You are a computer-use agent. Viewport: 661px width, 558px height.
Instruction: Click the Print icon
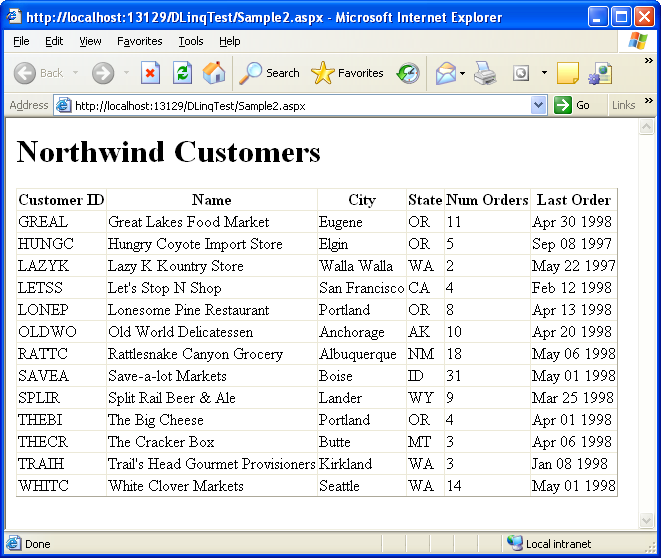point(485,73)
